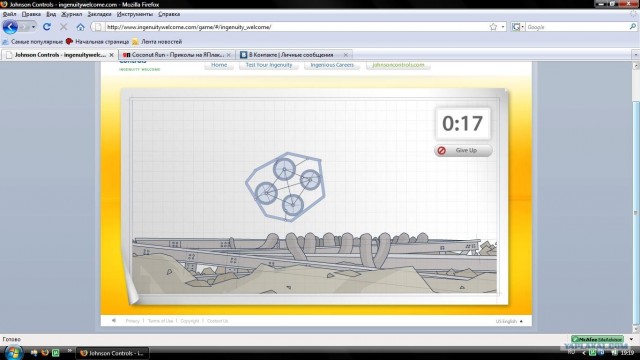Open the Firefox home page icon
The image size is (640, 360).
(80, 27)
